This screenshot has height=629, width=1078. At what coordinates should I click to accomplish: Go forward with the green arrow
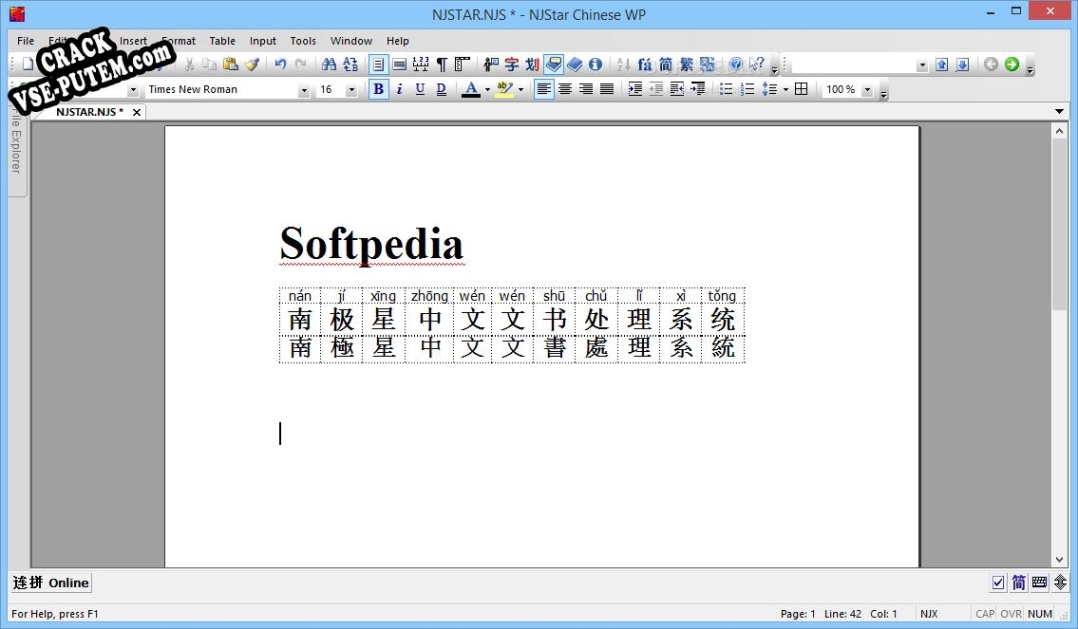1011,64
